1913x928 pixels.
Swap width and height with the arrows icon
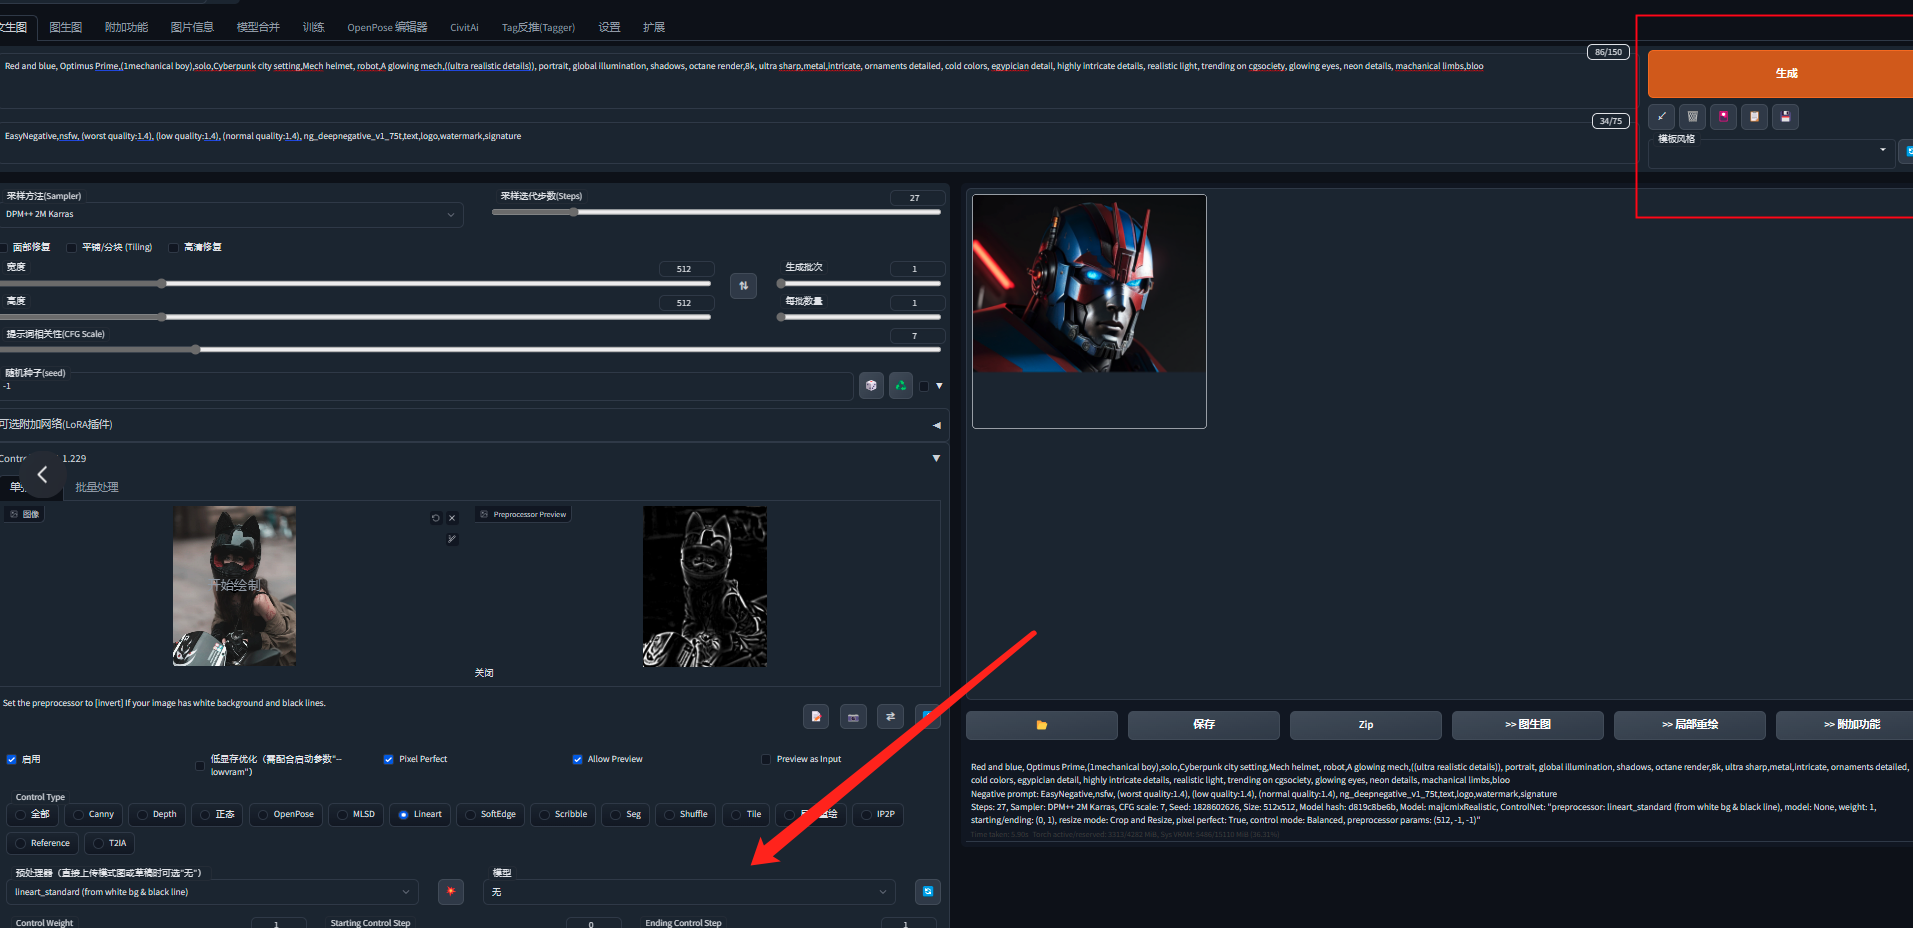point(743,286)
